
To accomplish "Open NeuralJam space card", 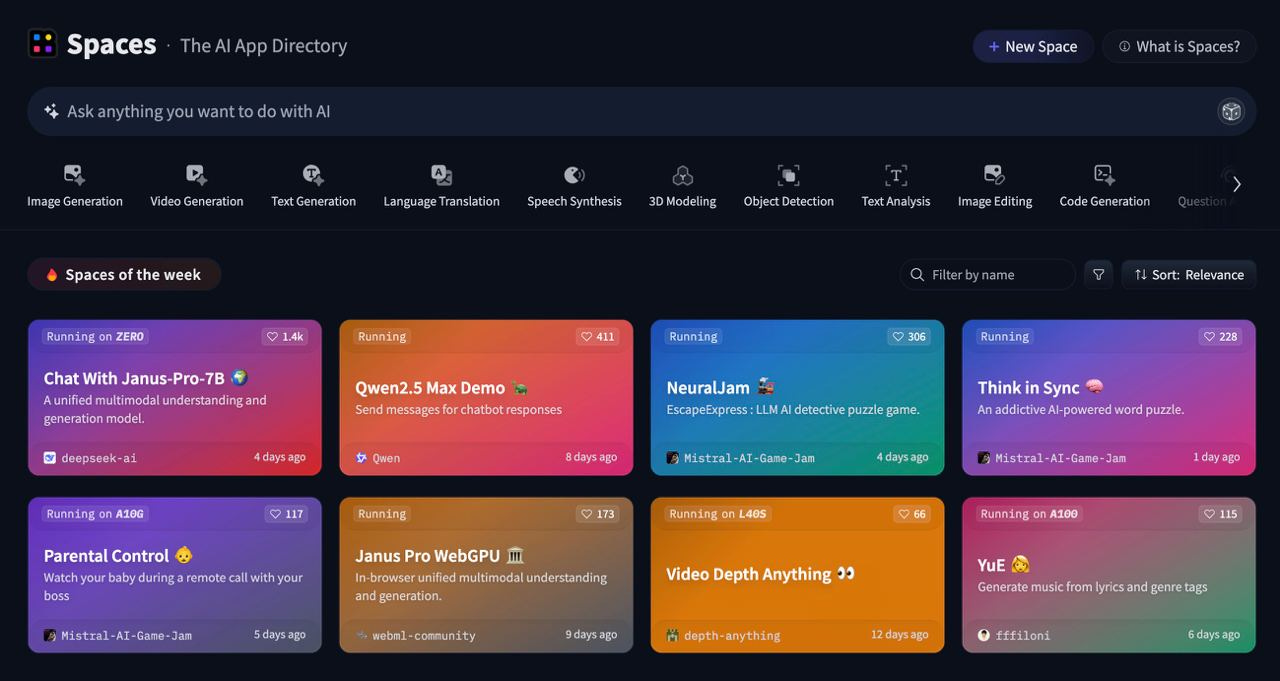I will tap(797, 397).
